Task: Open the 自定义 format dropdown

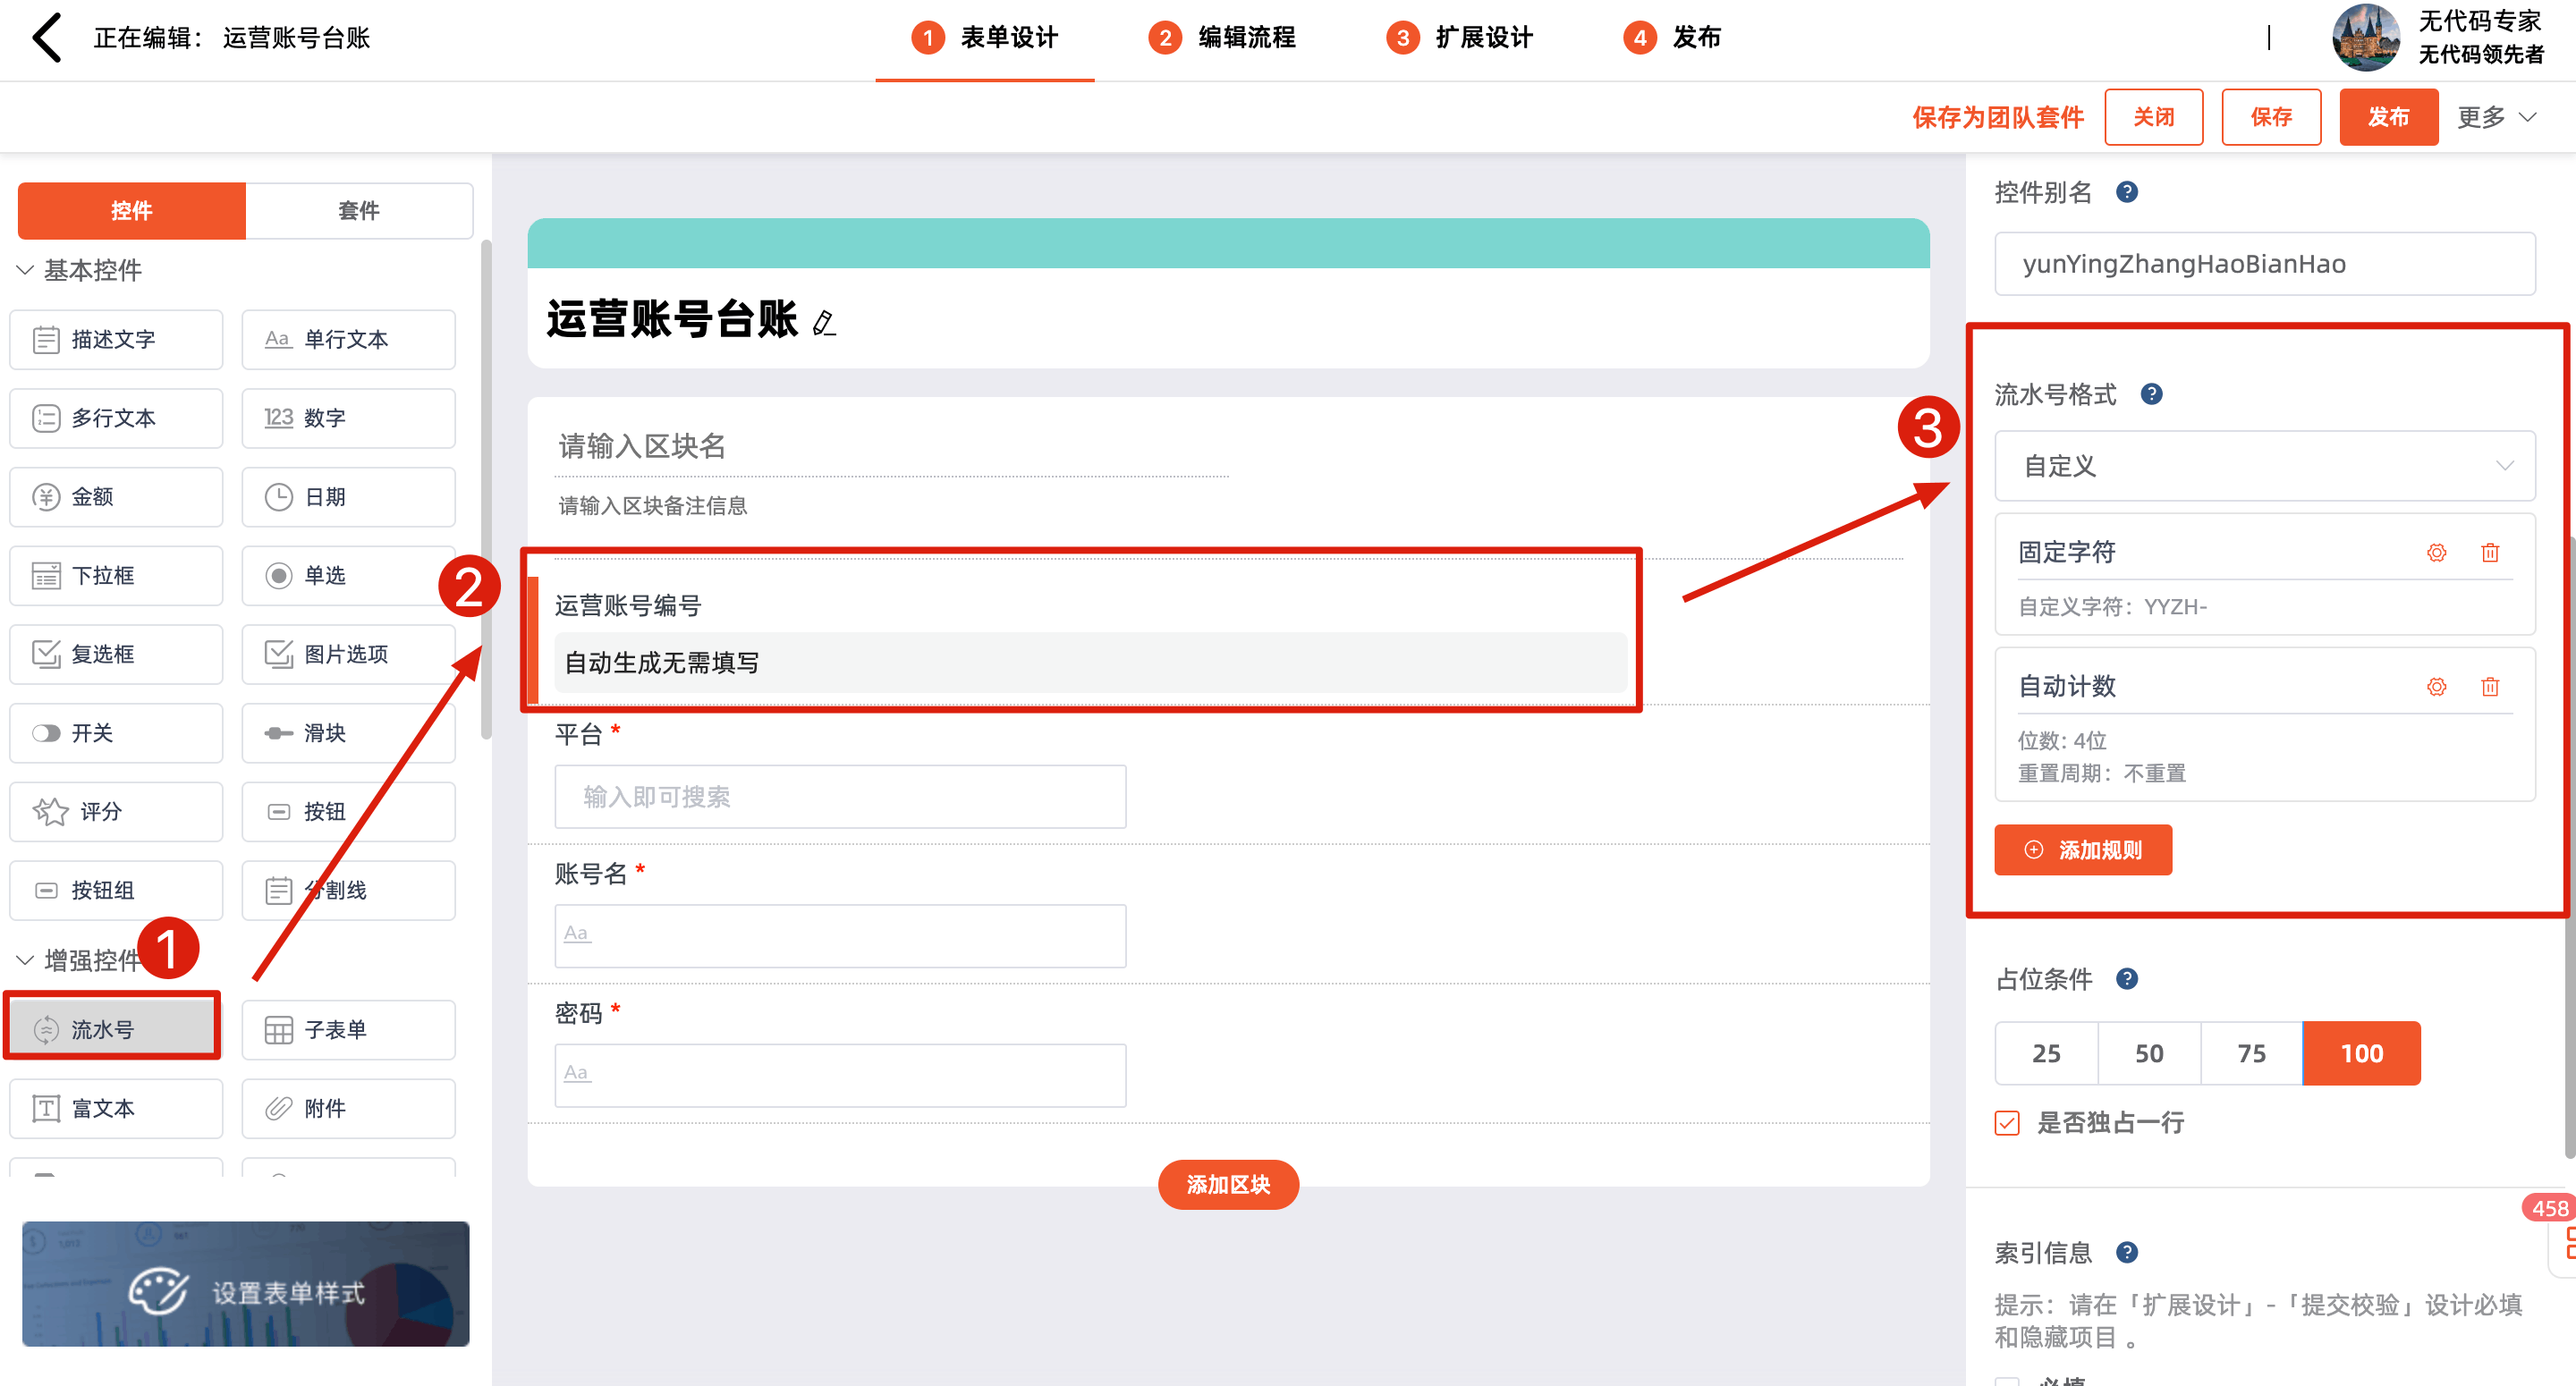Action: (x=2264, y=466)
